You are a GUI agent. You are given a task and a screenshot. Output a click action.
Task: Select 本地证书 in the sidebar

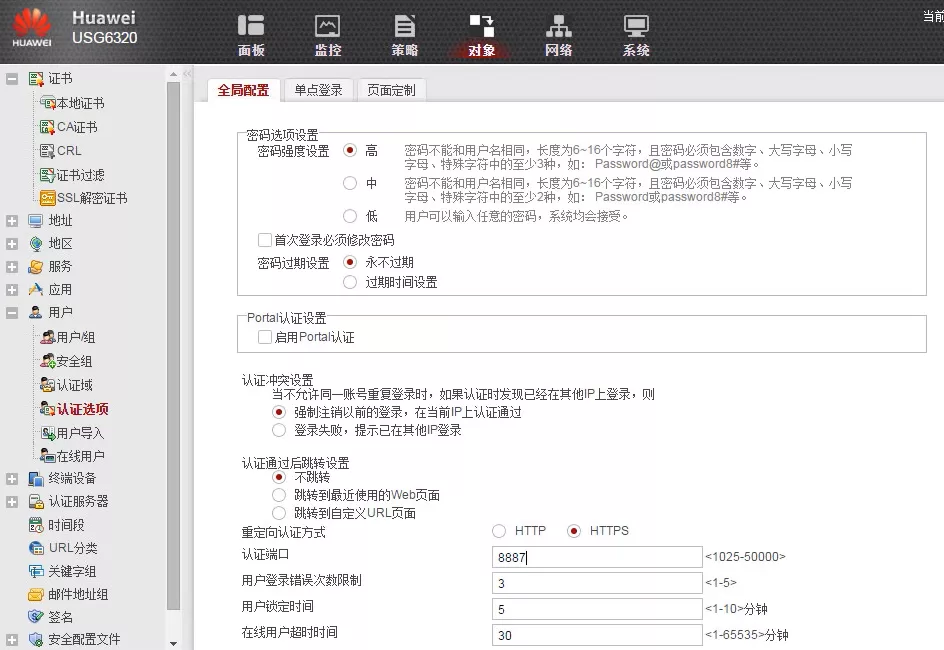click(x=79, y=103)
